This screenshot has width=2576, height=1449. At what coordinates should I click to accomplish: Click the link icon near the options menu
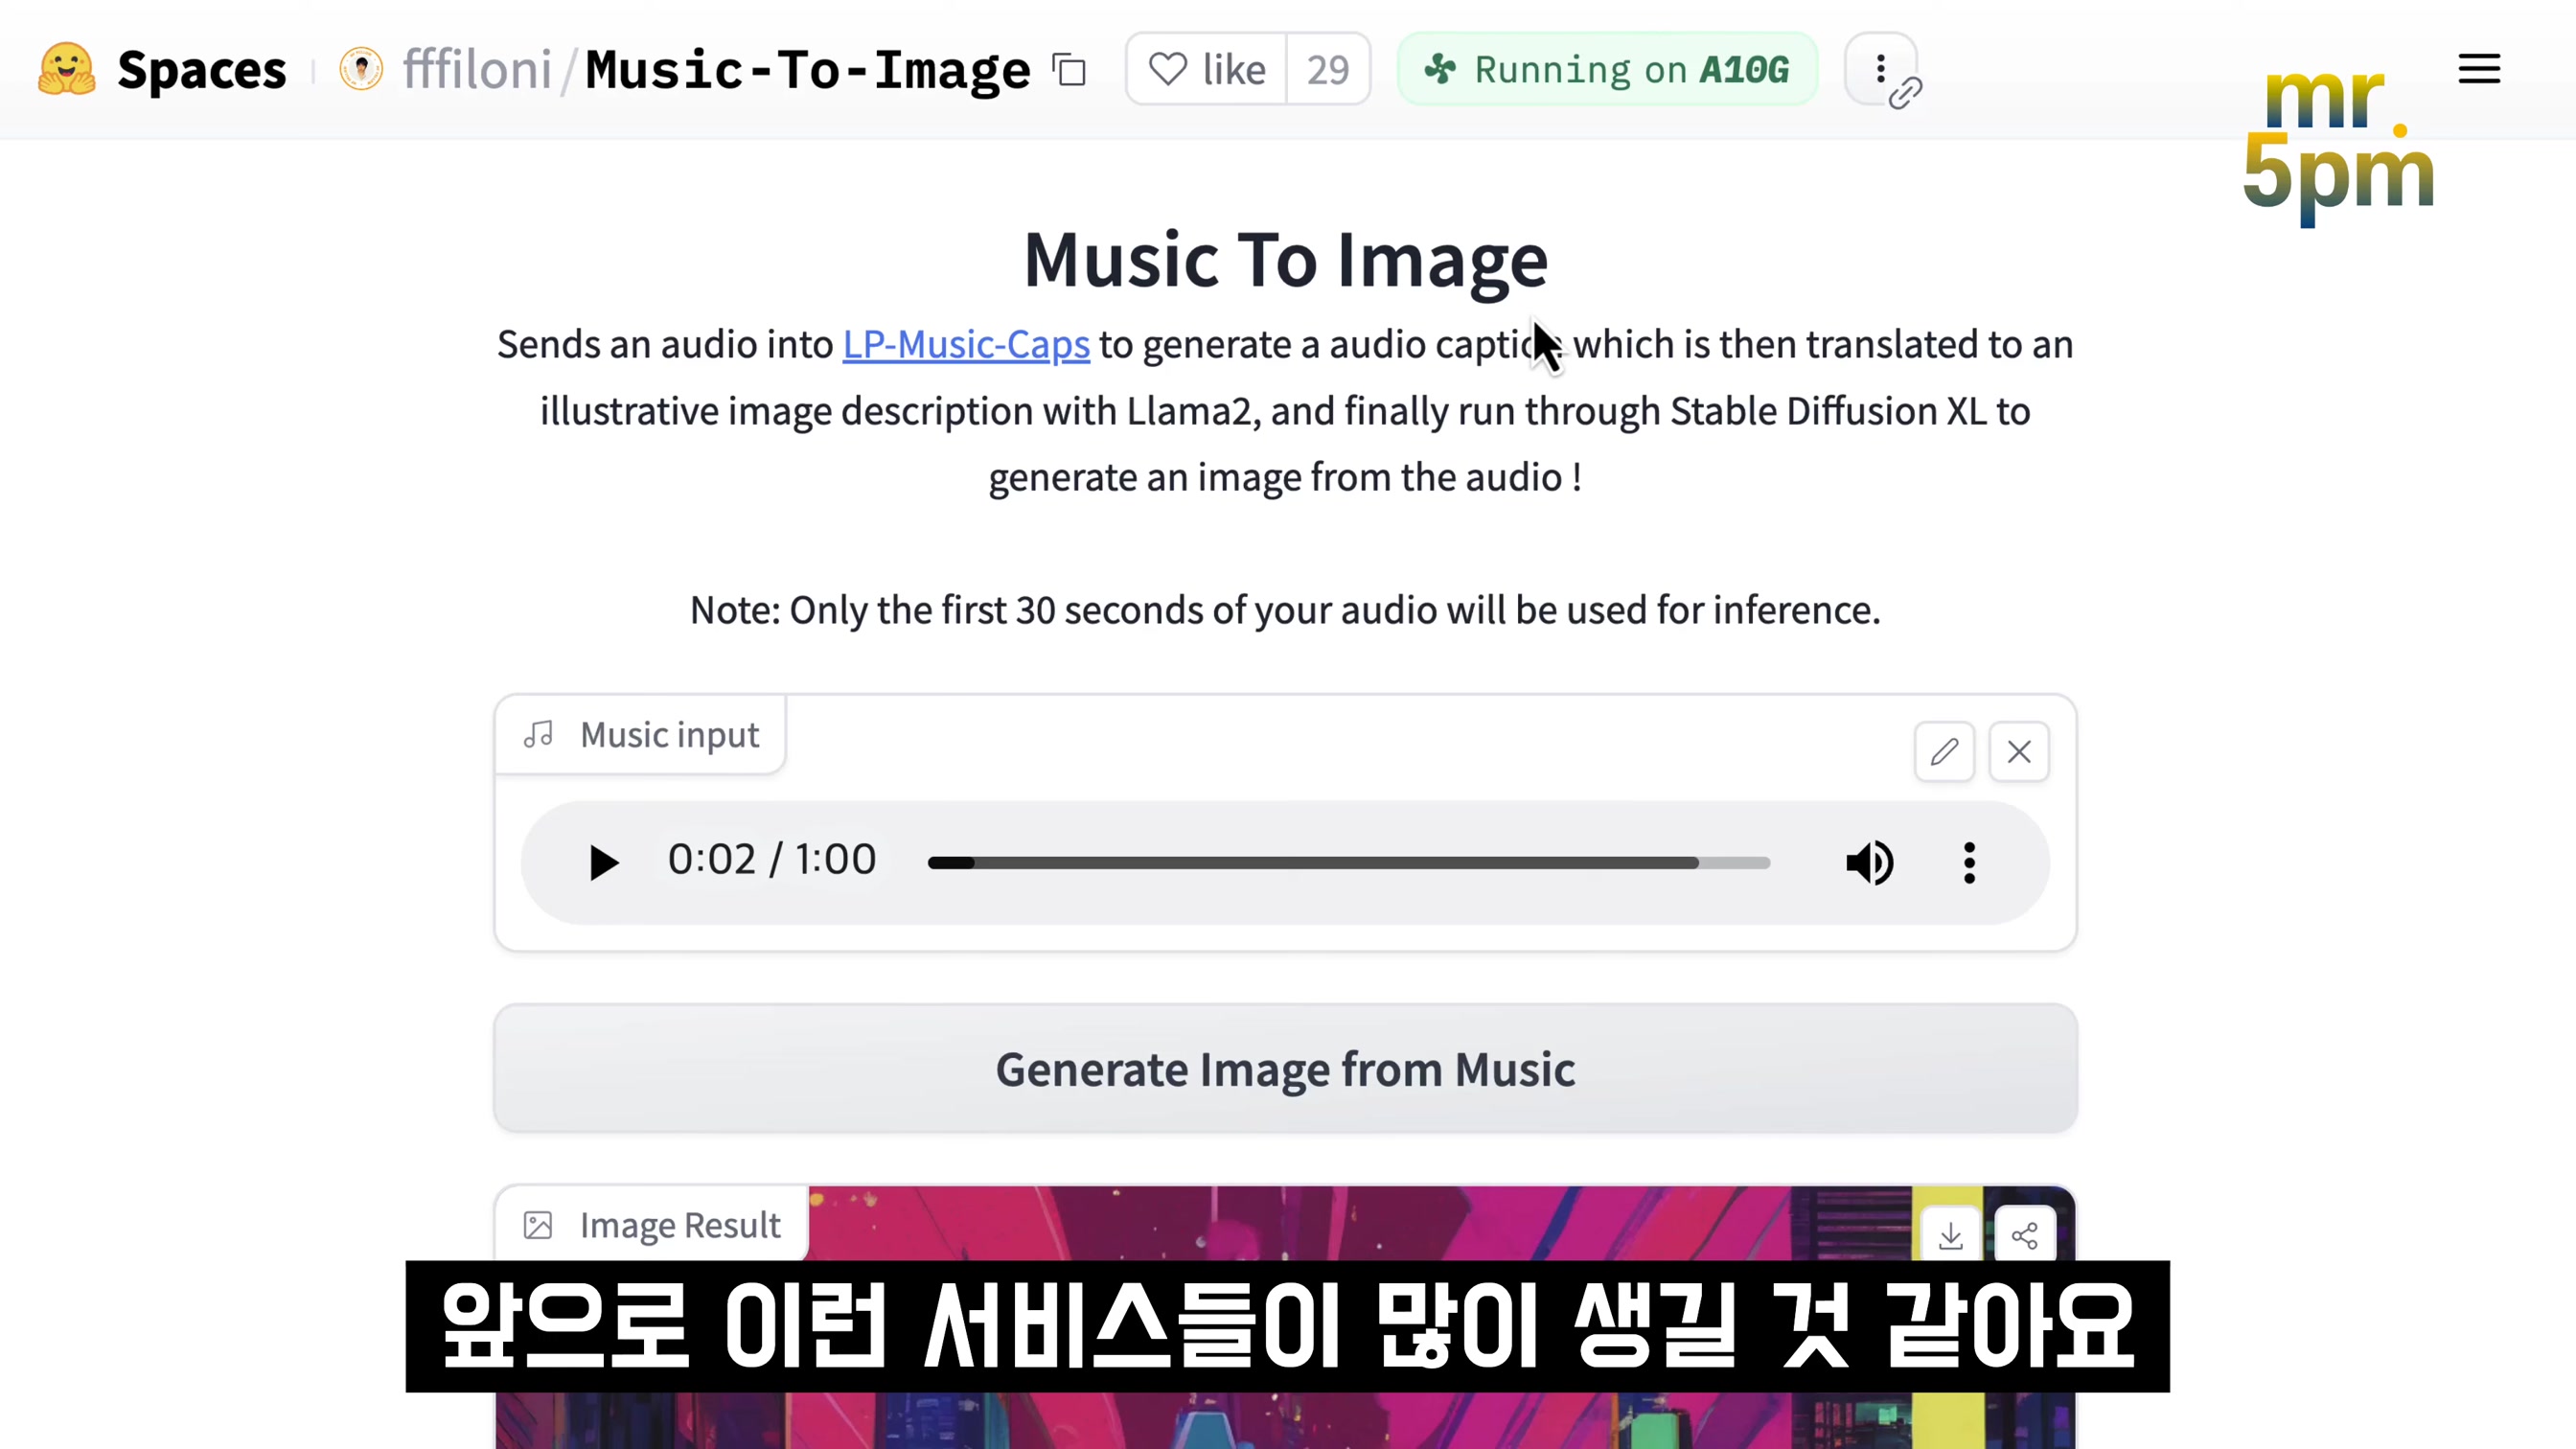(1905, 93)
